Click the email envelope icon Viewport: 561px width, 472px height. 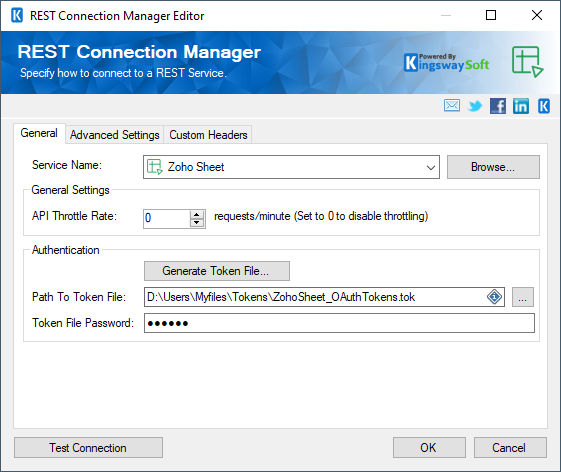tap(452, 106)
